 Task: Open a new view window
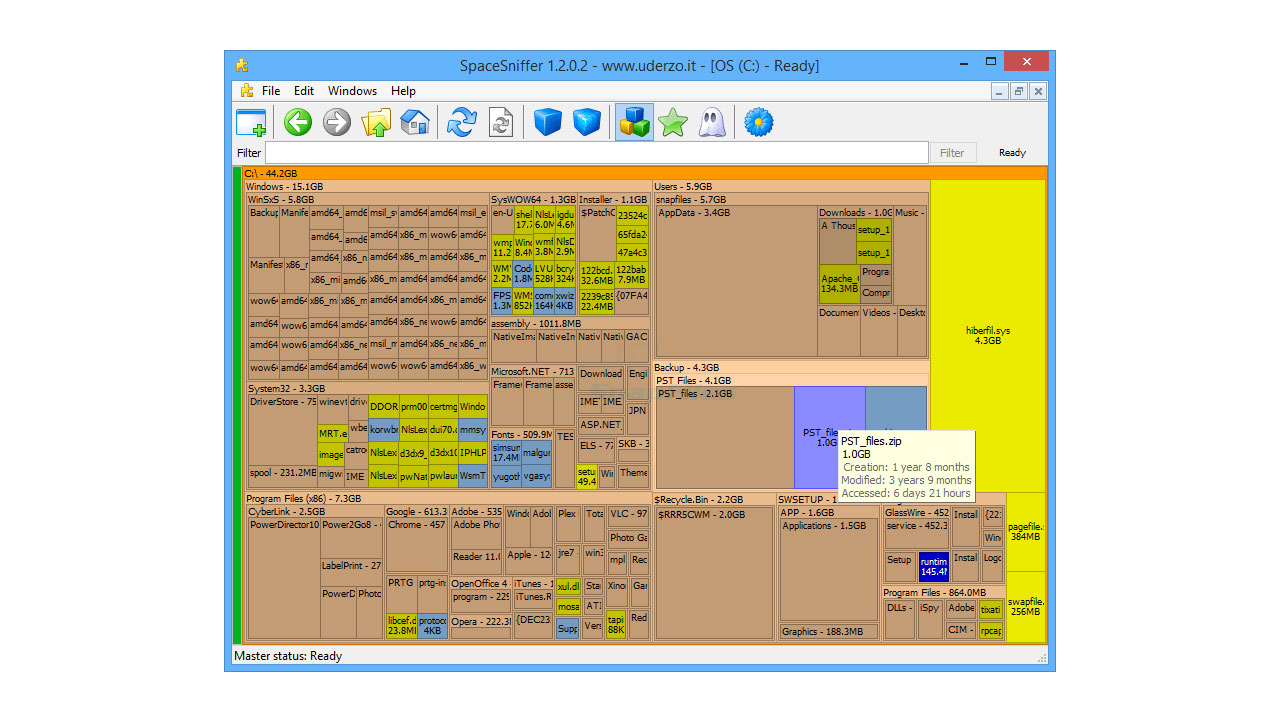pyautogui.click(x=251, y=122)
